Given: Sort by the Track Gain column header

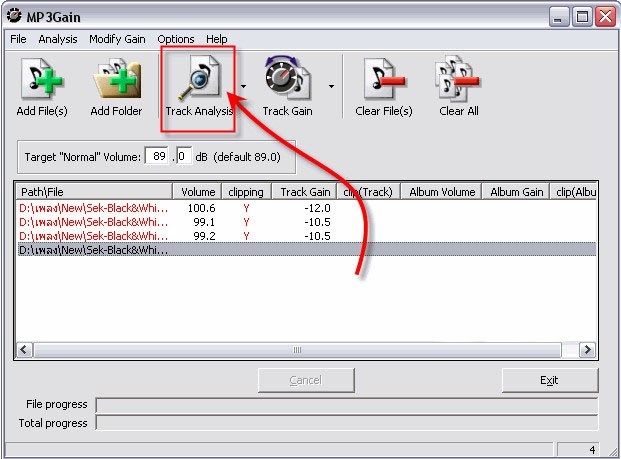Looking at the screenshot, I should [x=304, y=192].
